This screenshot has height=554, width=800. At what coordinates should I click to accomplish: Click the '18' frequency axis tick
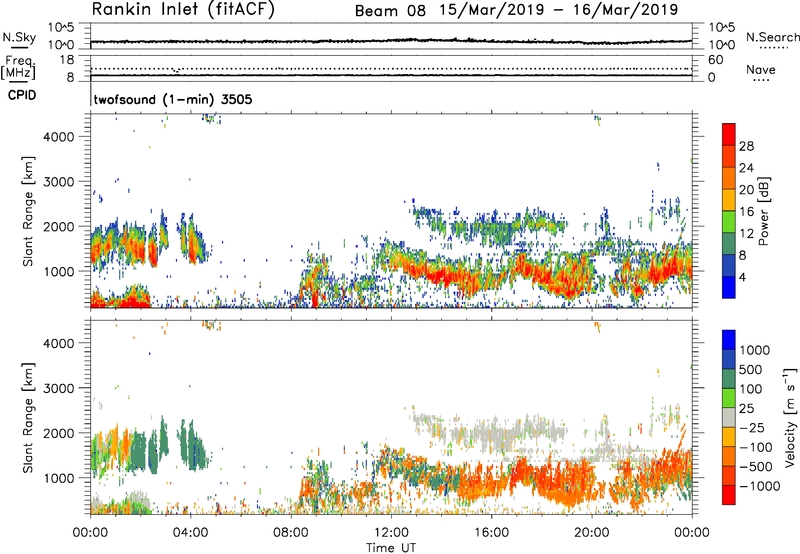pos(67,60)
